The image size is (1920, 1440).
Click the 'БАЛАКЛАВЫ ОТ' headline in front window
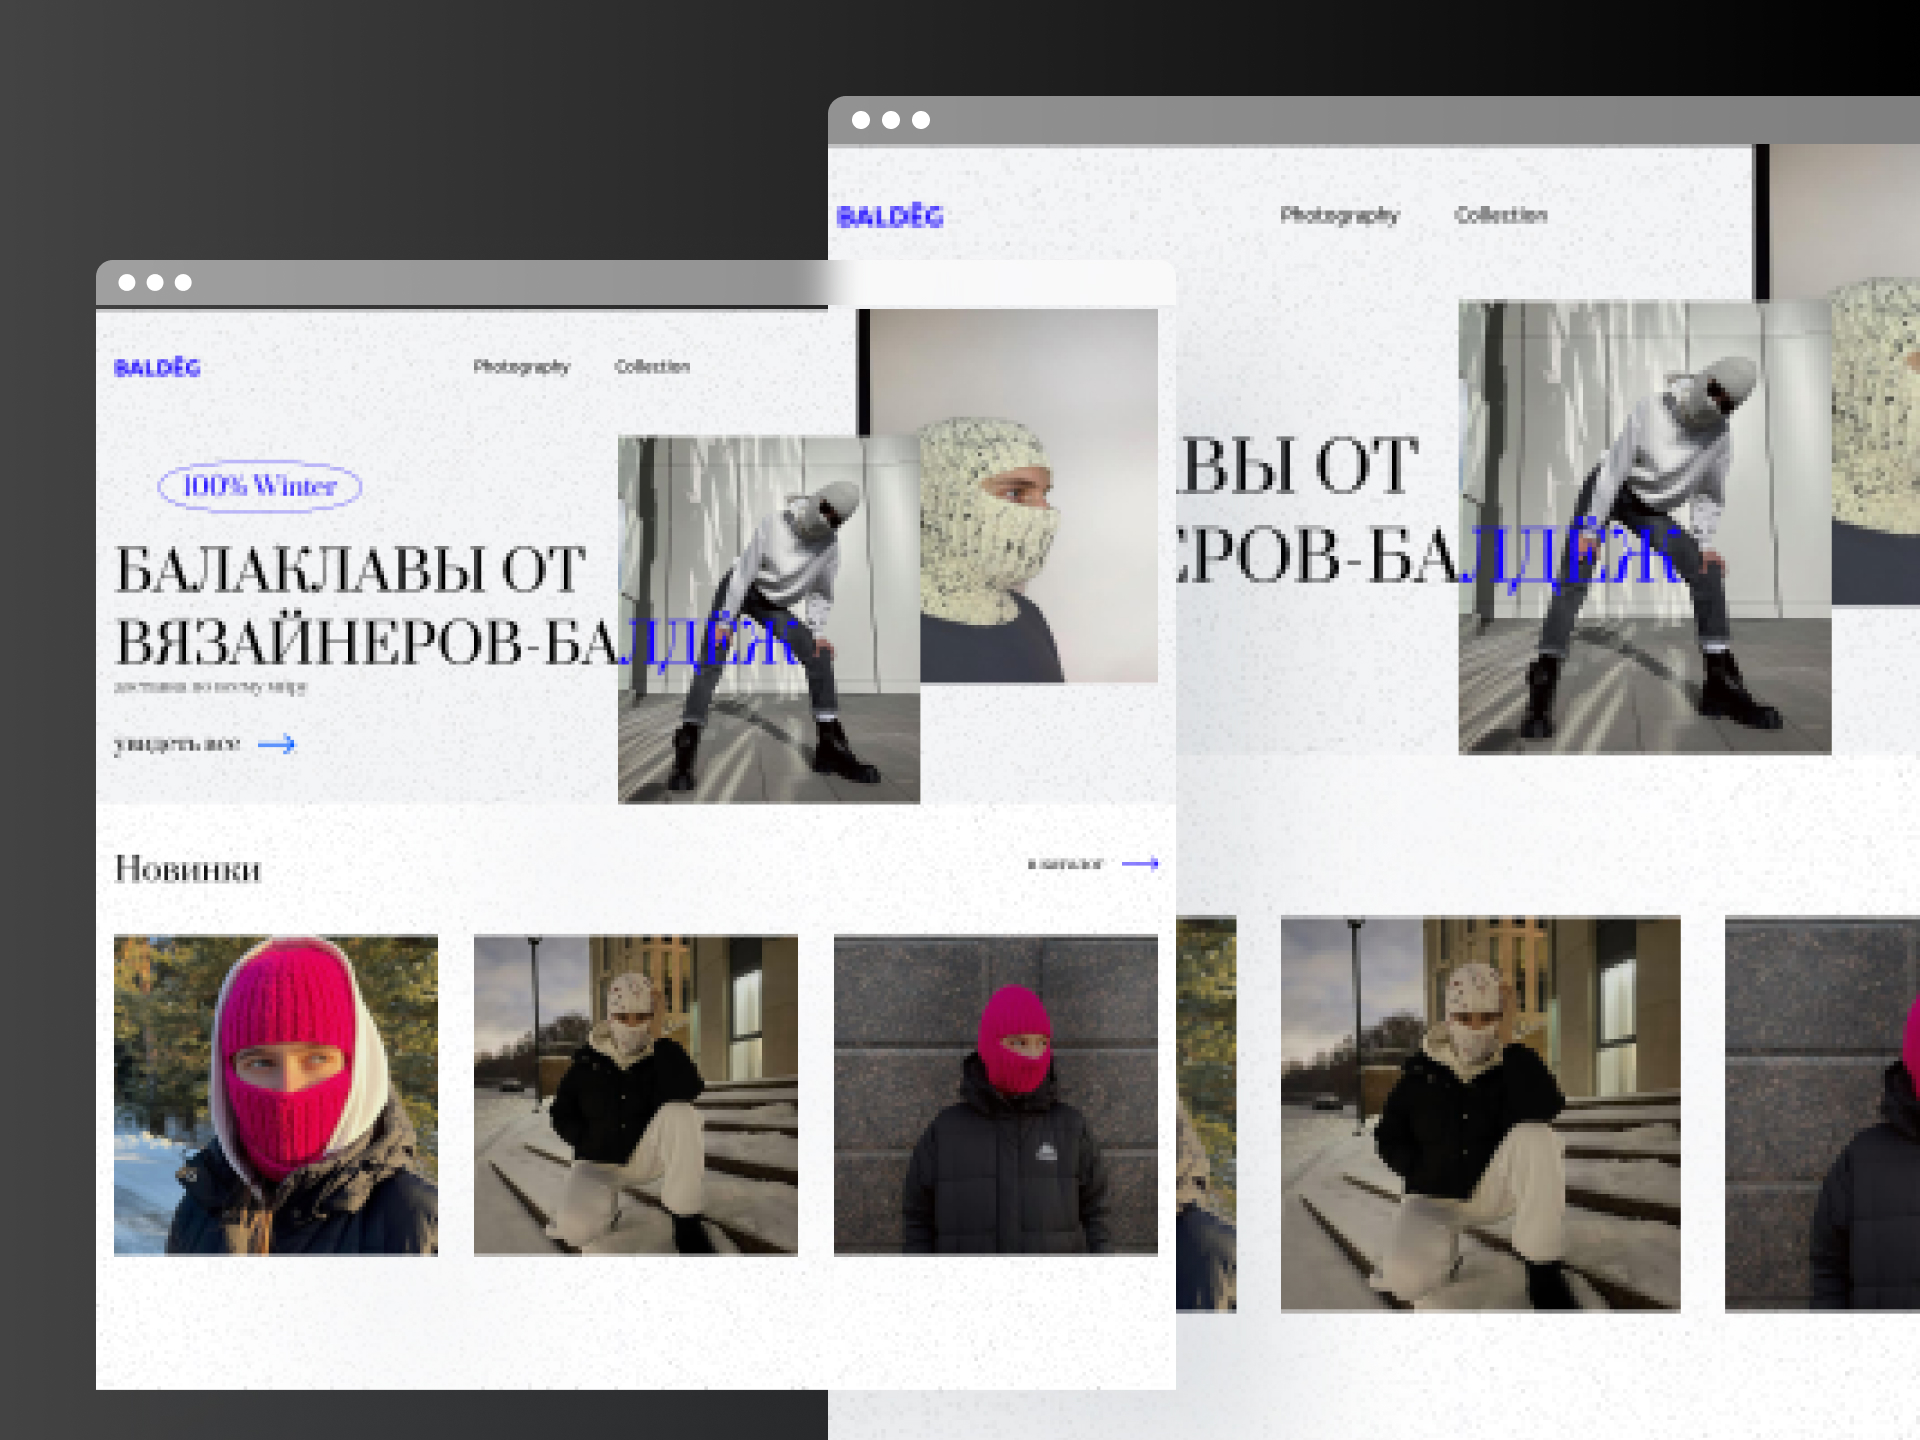pyautogui.click(x=350, y=570)
